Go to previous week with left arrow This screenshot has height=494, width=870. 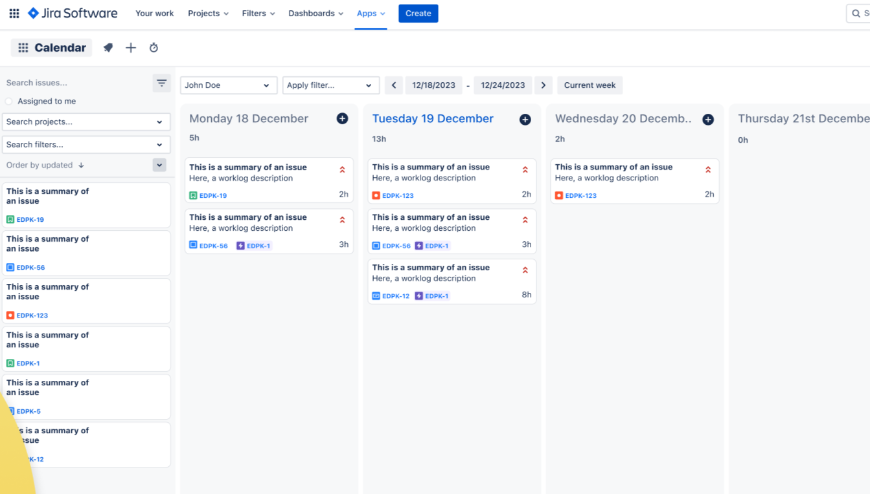(394, 86)
